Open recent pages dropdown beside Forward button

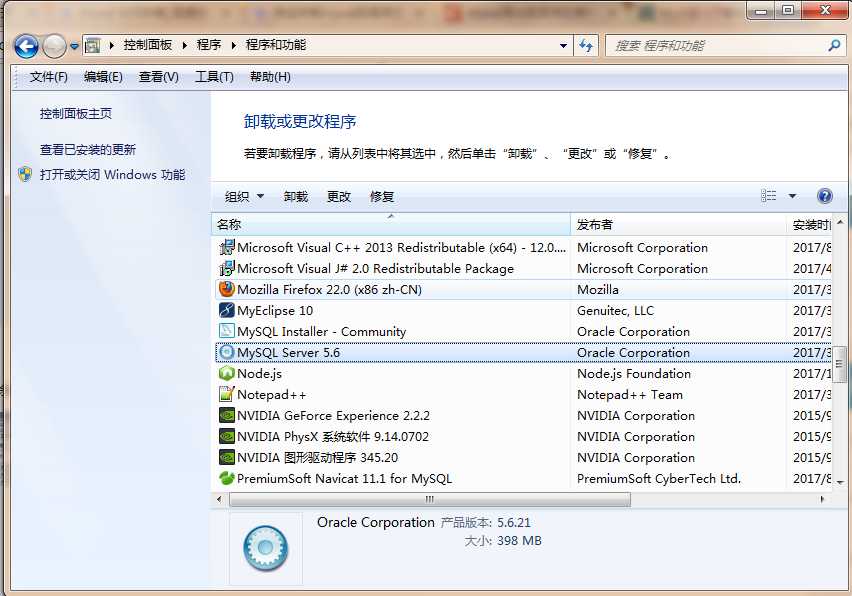[74, 46]
